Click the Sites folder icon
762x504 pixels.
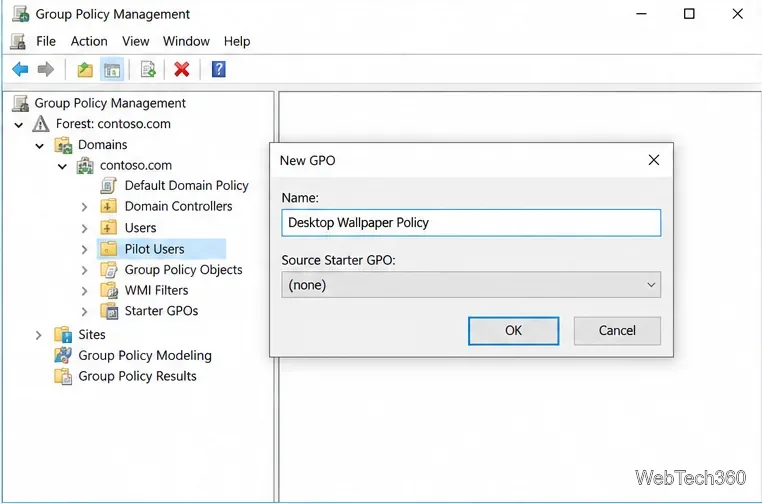[63, 334]
